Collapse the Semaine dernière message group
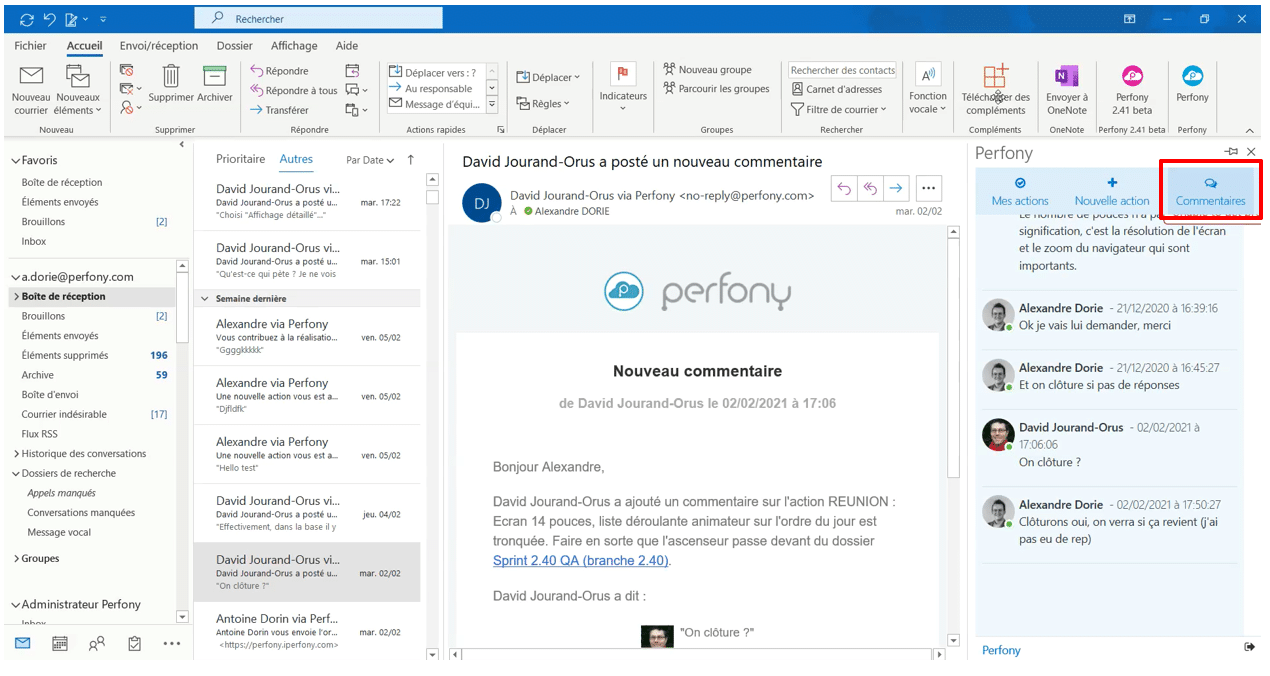1270x676 pixels. (x=205, y=299)
